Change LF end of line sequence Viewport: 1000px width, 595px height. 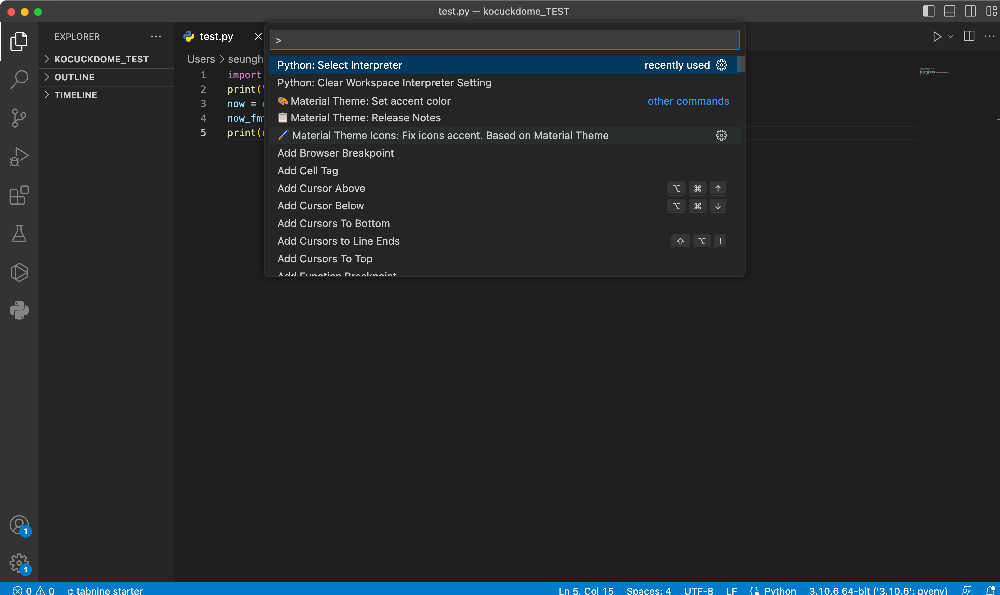click(x=732, y=590)
